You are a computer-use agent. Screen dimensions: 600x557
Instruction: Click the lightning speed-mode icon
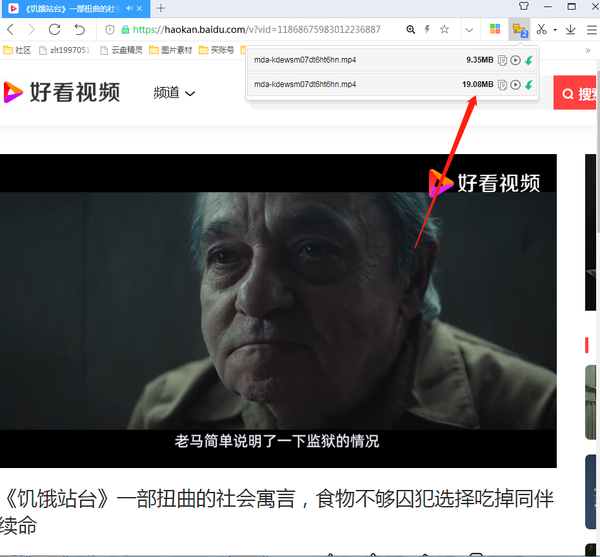(427, 29)
